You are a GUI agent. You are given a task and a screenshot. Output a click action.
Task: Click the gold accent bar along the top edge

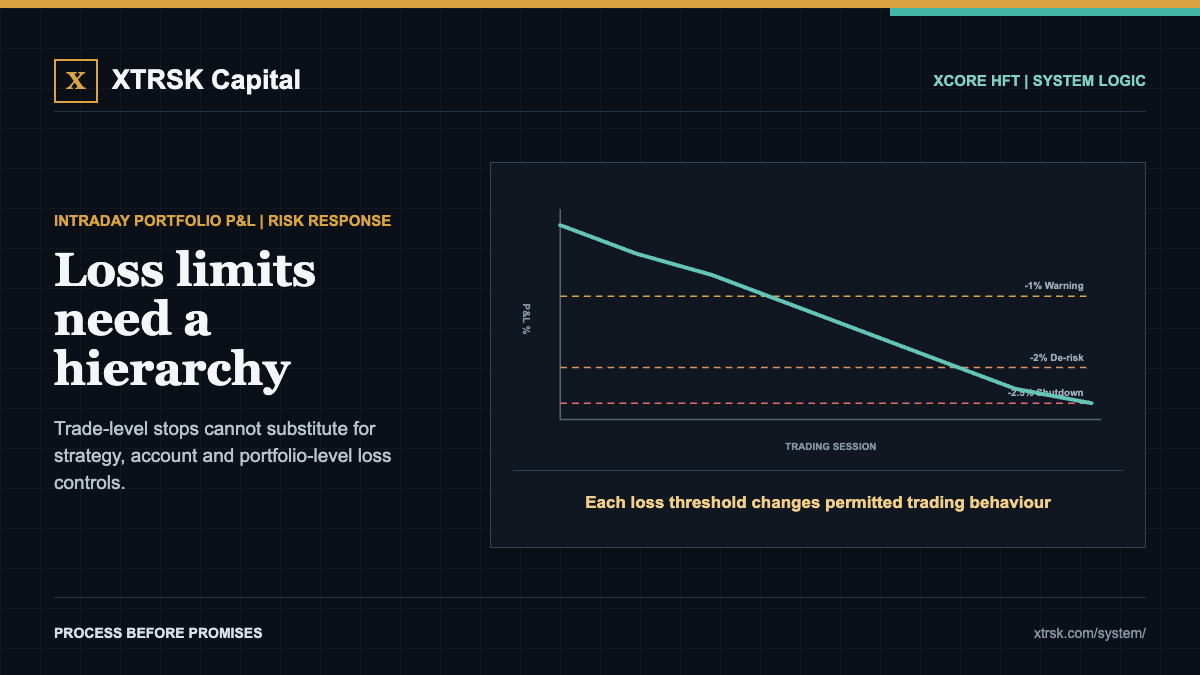tap(445, 4)
